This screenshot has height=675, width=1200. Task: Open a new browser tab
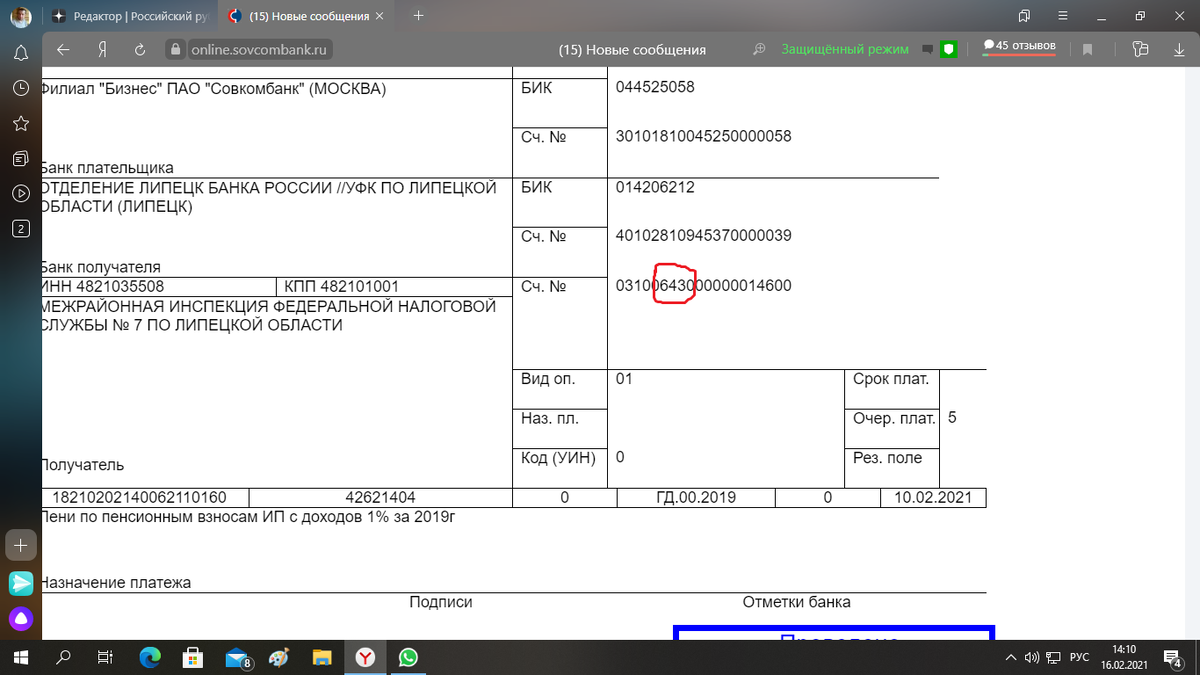(418, 16)
